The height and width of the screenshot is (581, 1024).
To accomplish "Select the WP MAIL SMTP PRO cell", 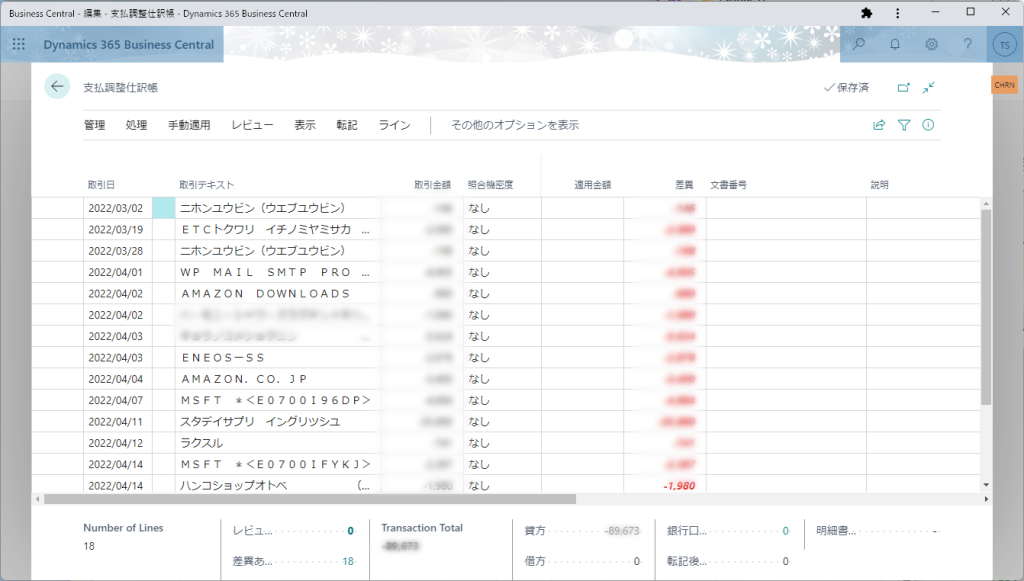I will pos(278,272).
